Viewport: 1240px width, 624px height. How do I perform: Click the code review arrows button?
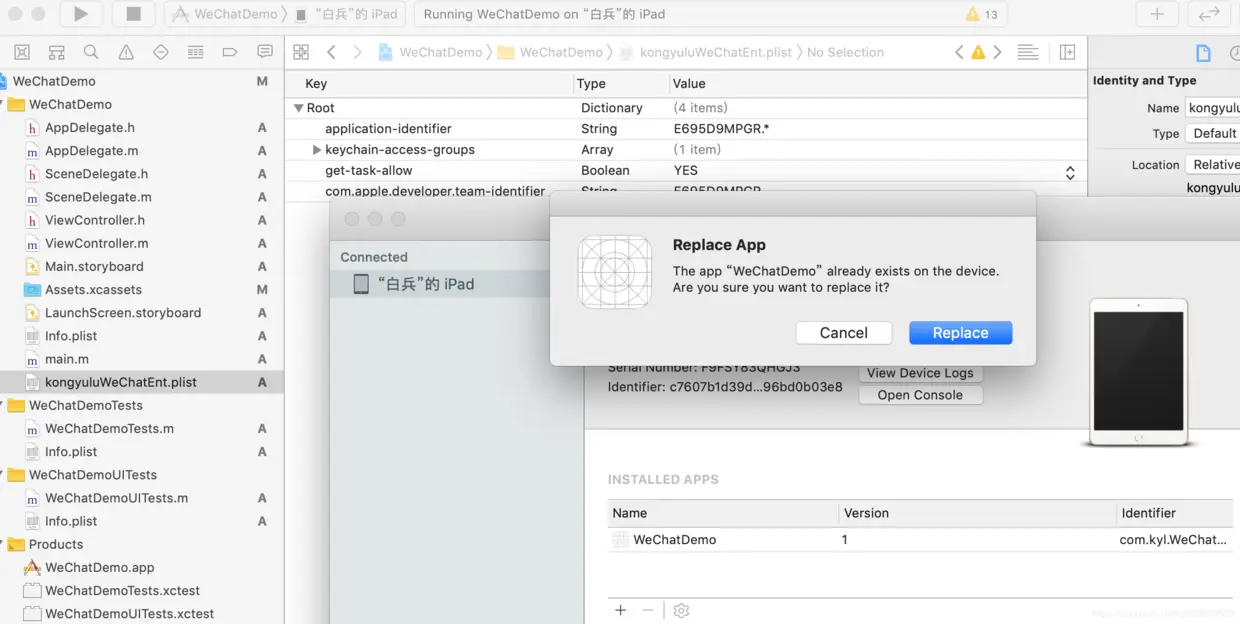1209,14
